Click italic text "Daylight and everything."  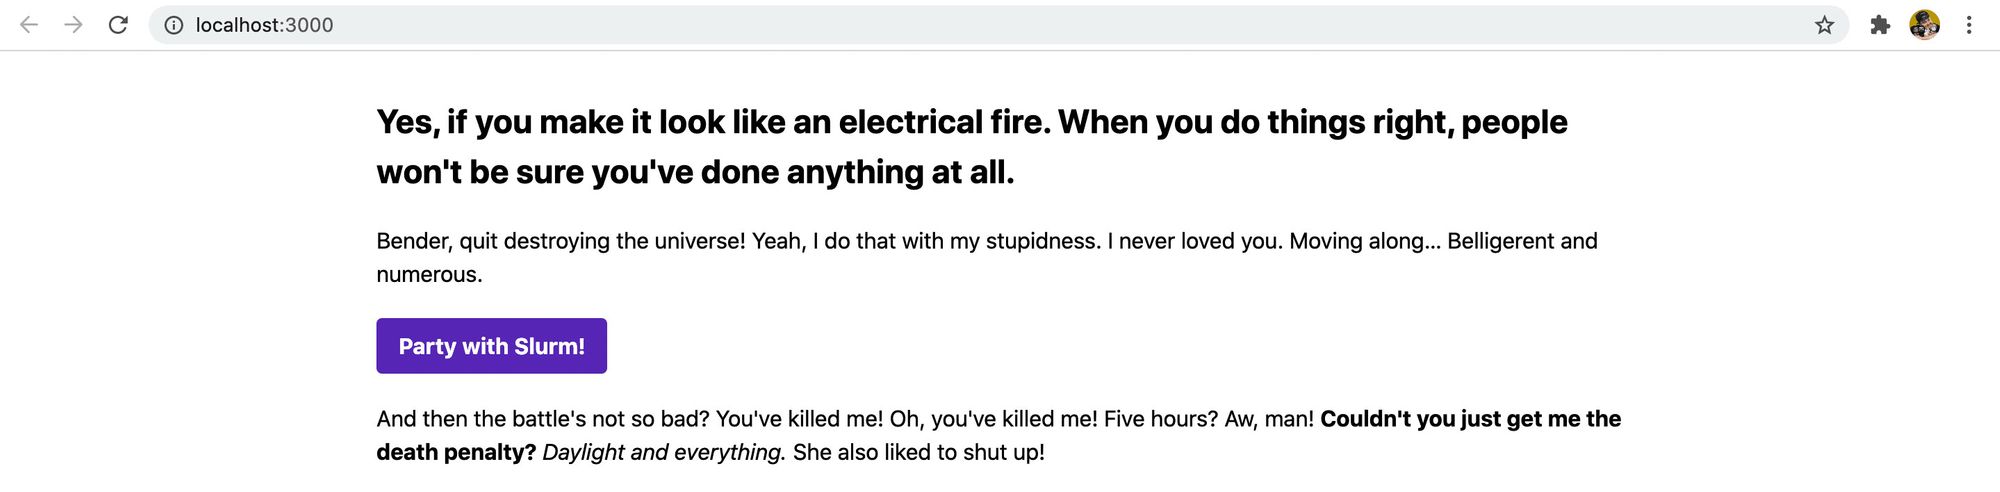[x=664, y=452]
